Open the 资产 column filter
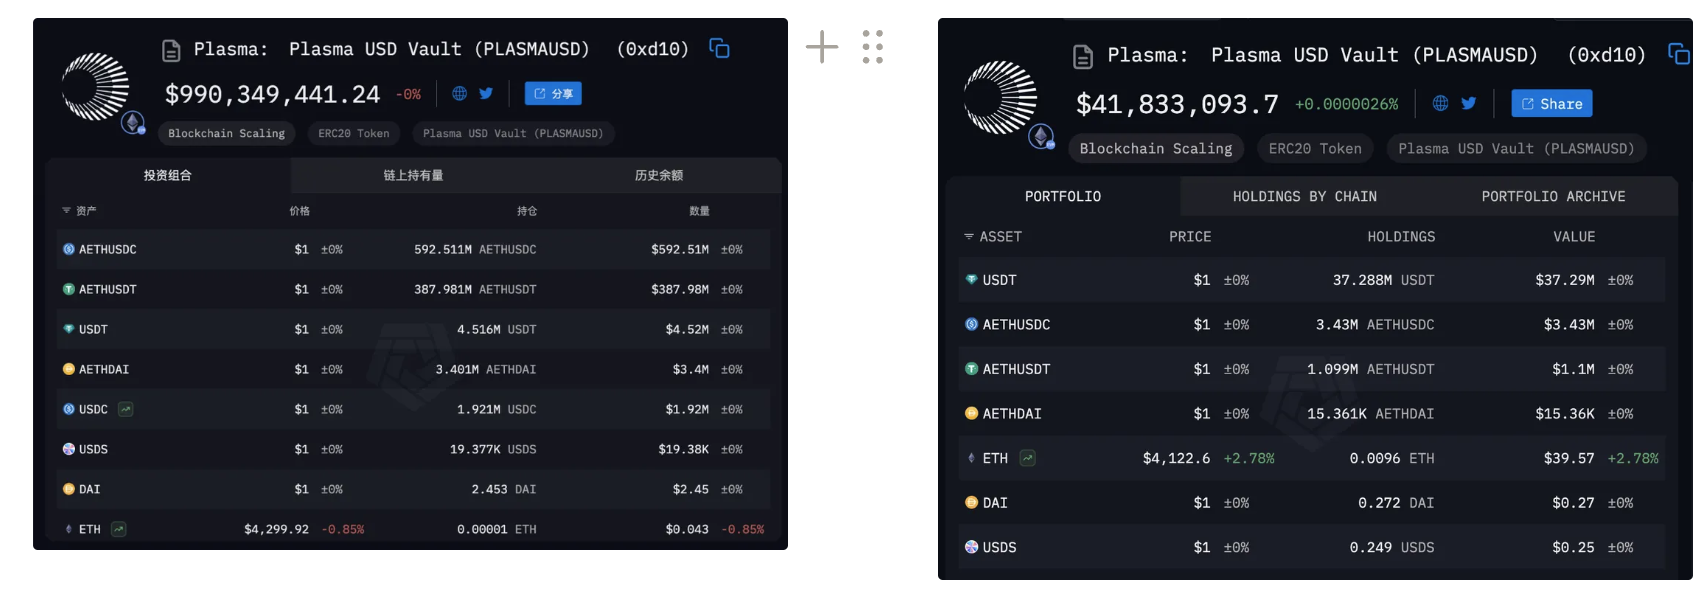The height and width of the screenshot is (590, 1706). (66, 210)
